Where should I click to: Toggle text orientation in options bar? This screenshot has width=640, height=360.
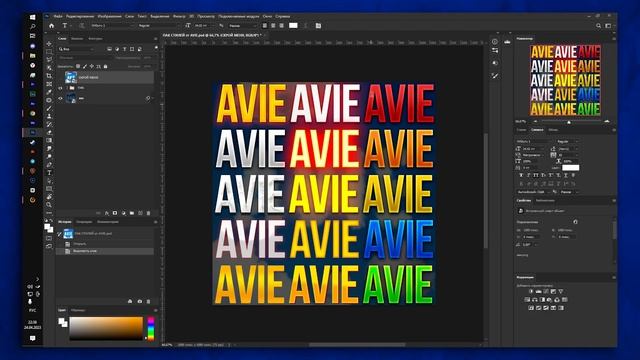click(81, 26)
